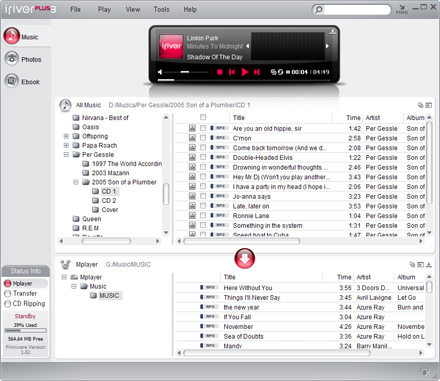Click the attach icon in All Music header
The image size is (440, 381).
click(x=421, y=105)
